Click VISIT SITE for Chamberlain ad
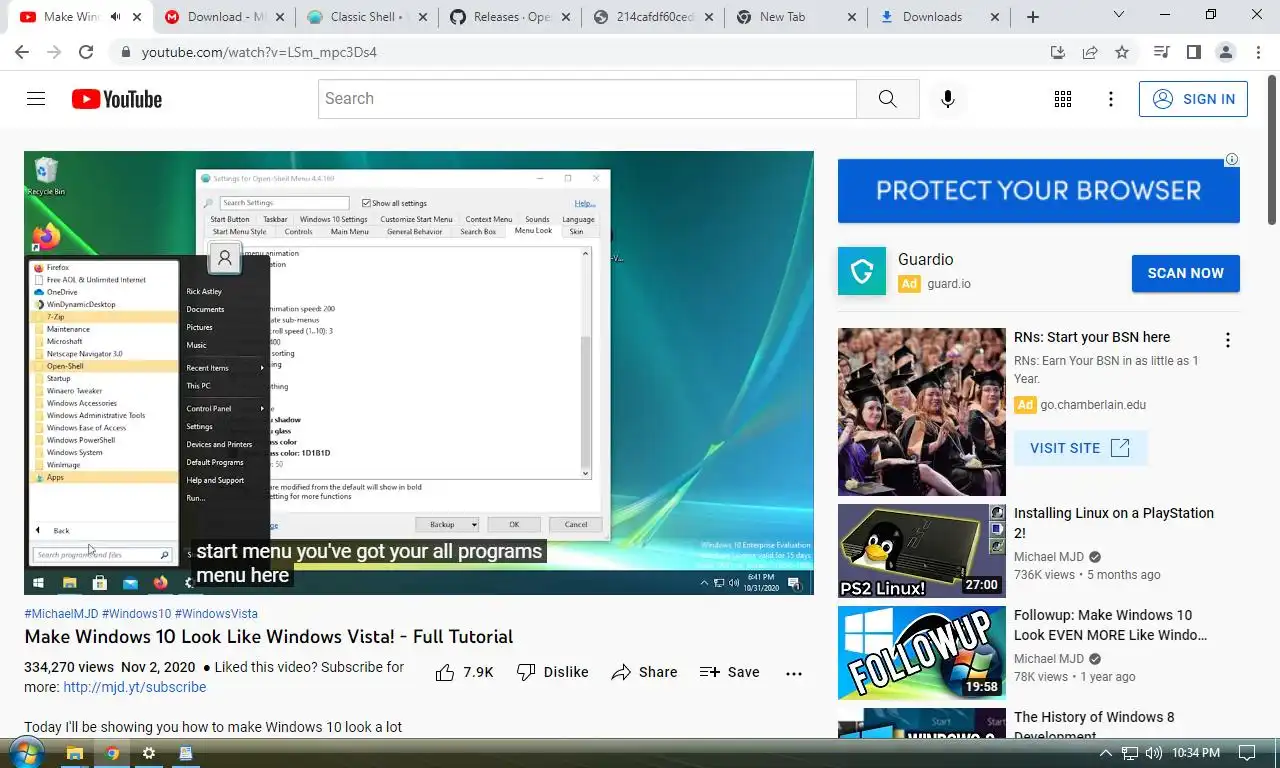 tap(1080, 448)
